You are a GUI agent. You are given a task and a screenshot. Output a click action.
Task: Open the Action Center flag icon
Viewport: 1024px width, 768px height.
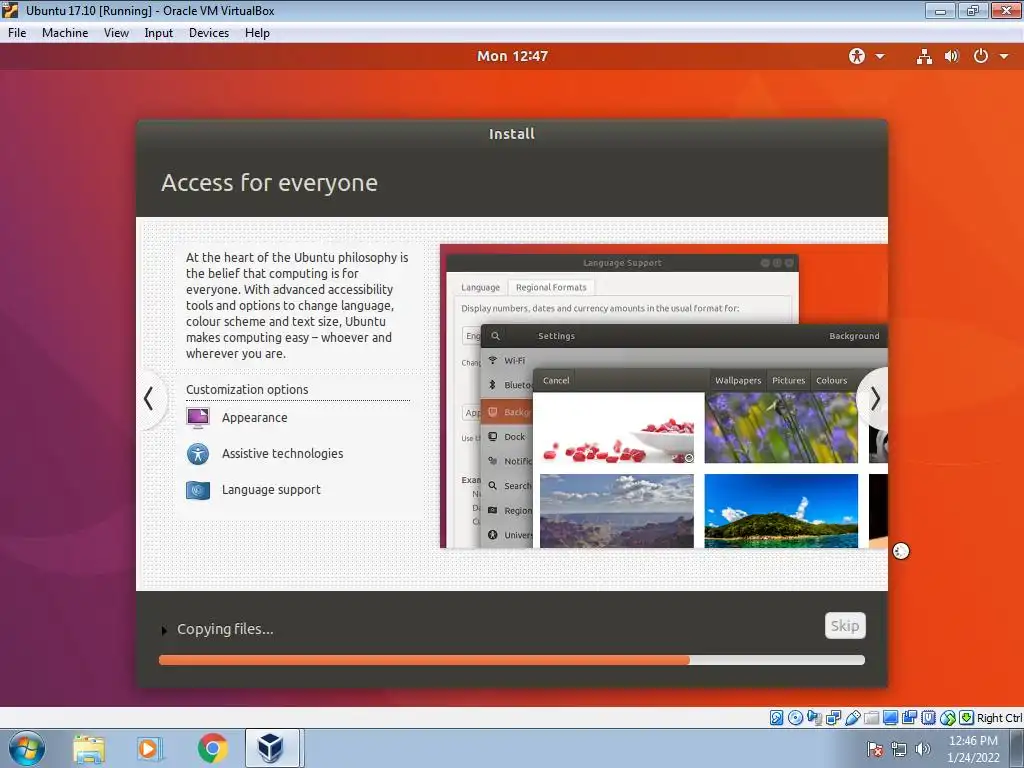pos(875,749)
